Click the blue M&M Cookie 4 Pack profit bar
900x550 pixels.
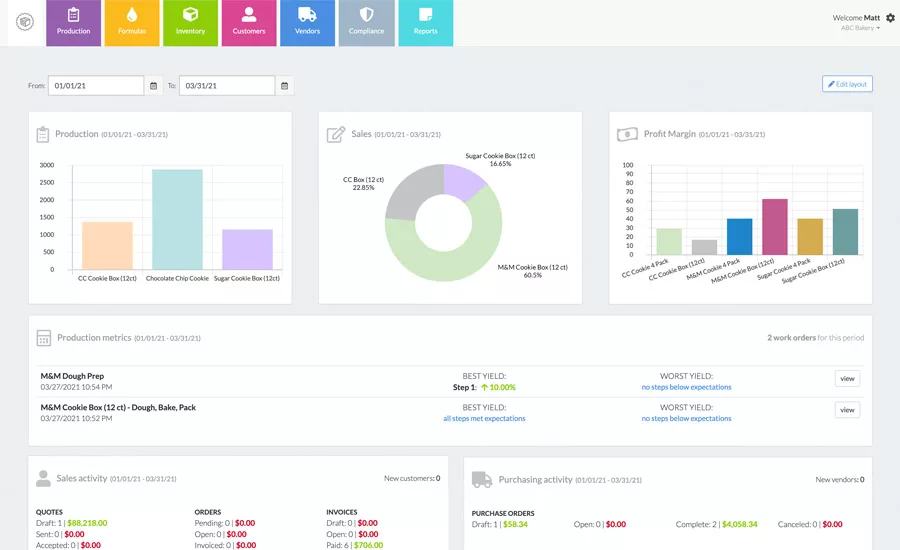coord(739,237)
